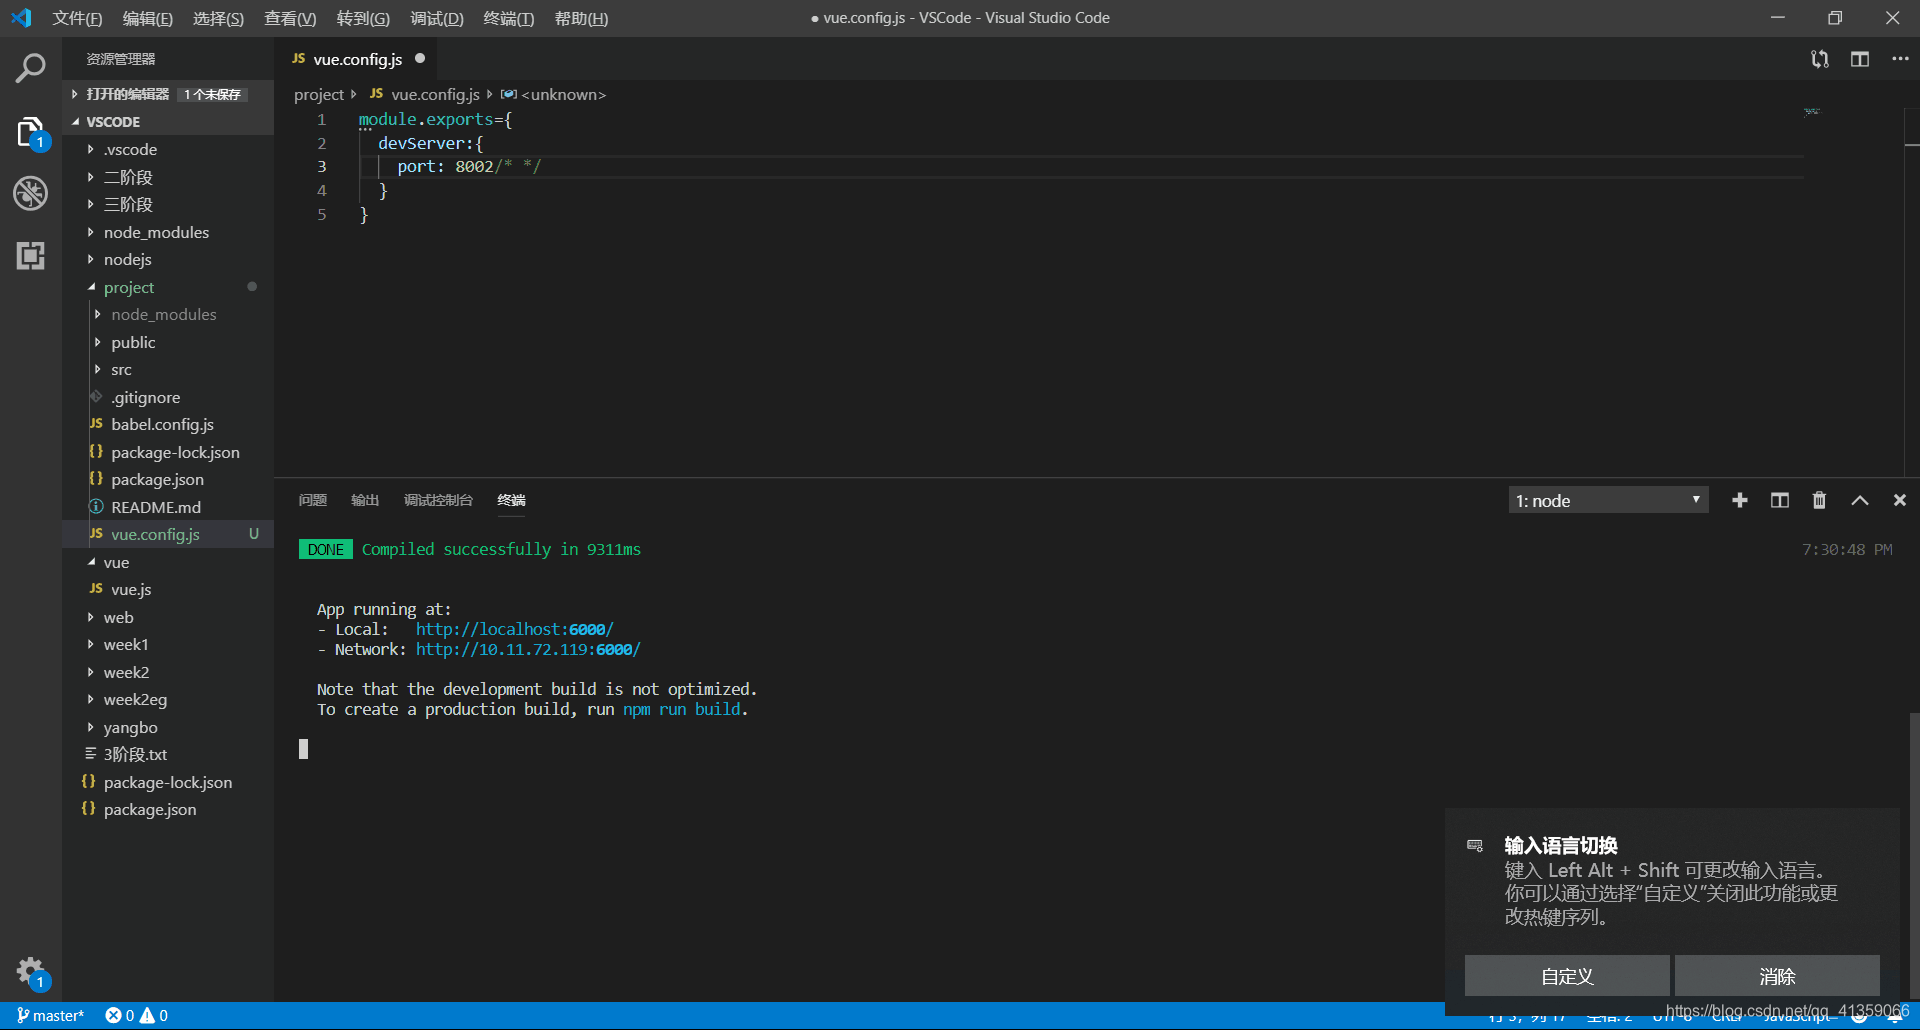Image resolution: width=1920 pixels, height=1030 pixels.
Task: Click the errors count status icon
Action: [120, 1015]
